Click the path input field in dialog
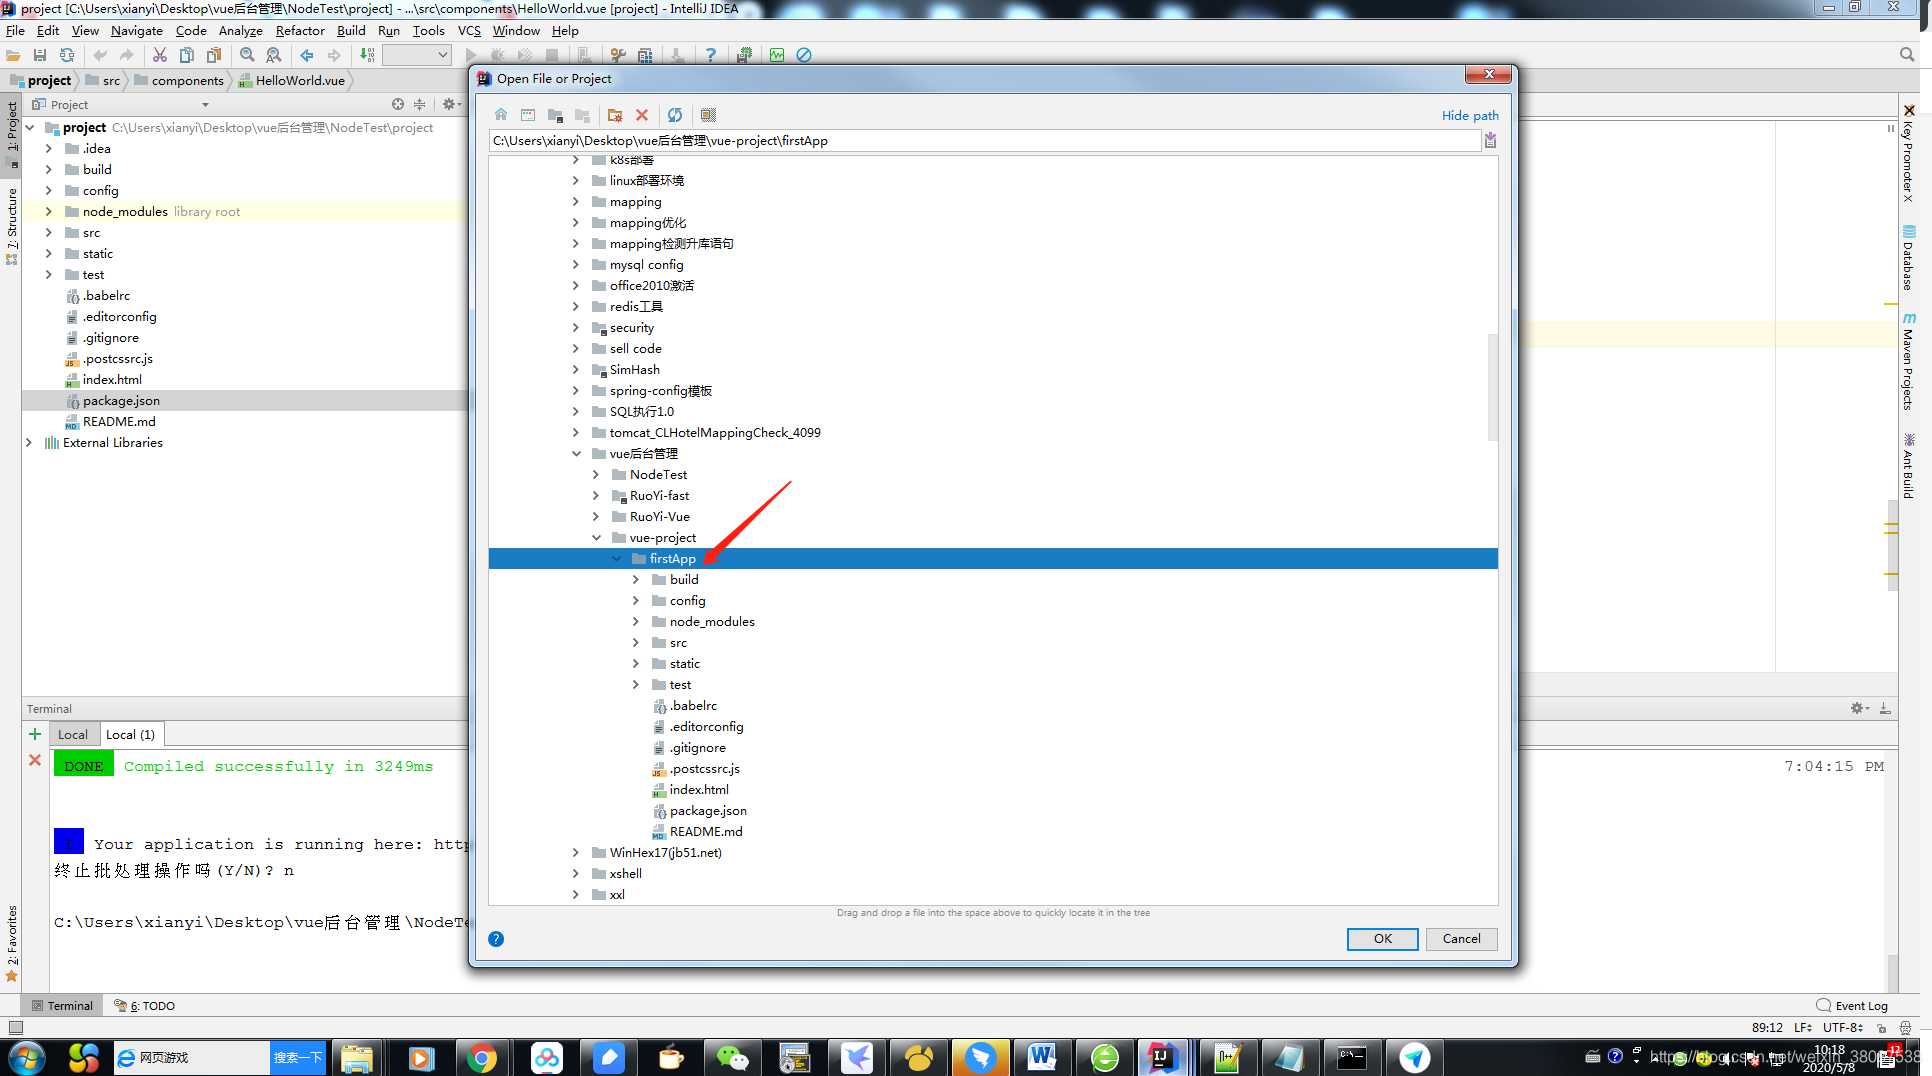Viewport: 1932px width, 1076px height. click(x=985, y=141)
